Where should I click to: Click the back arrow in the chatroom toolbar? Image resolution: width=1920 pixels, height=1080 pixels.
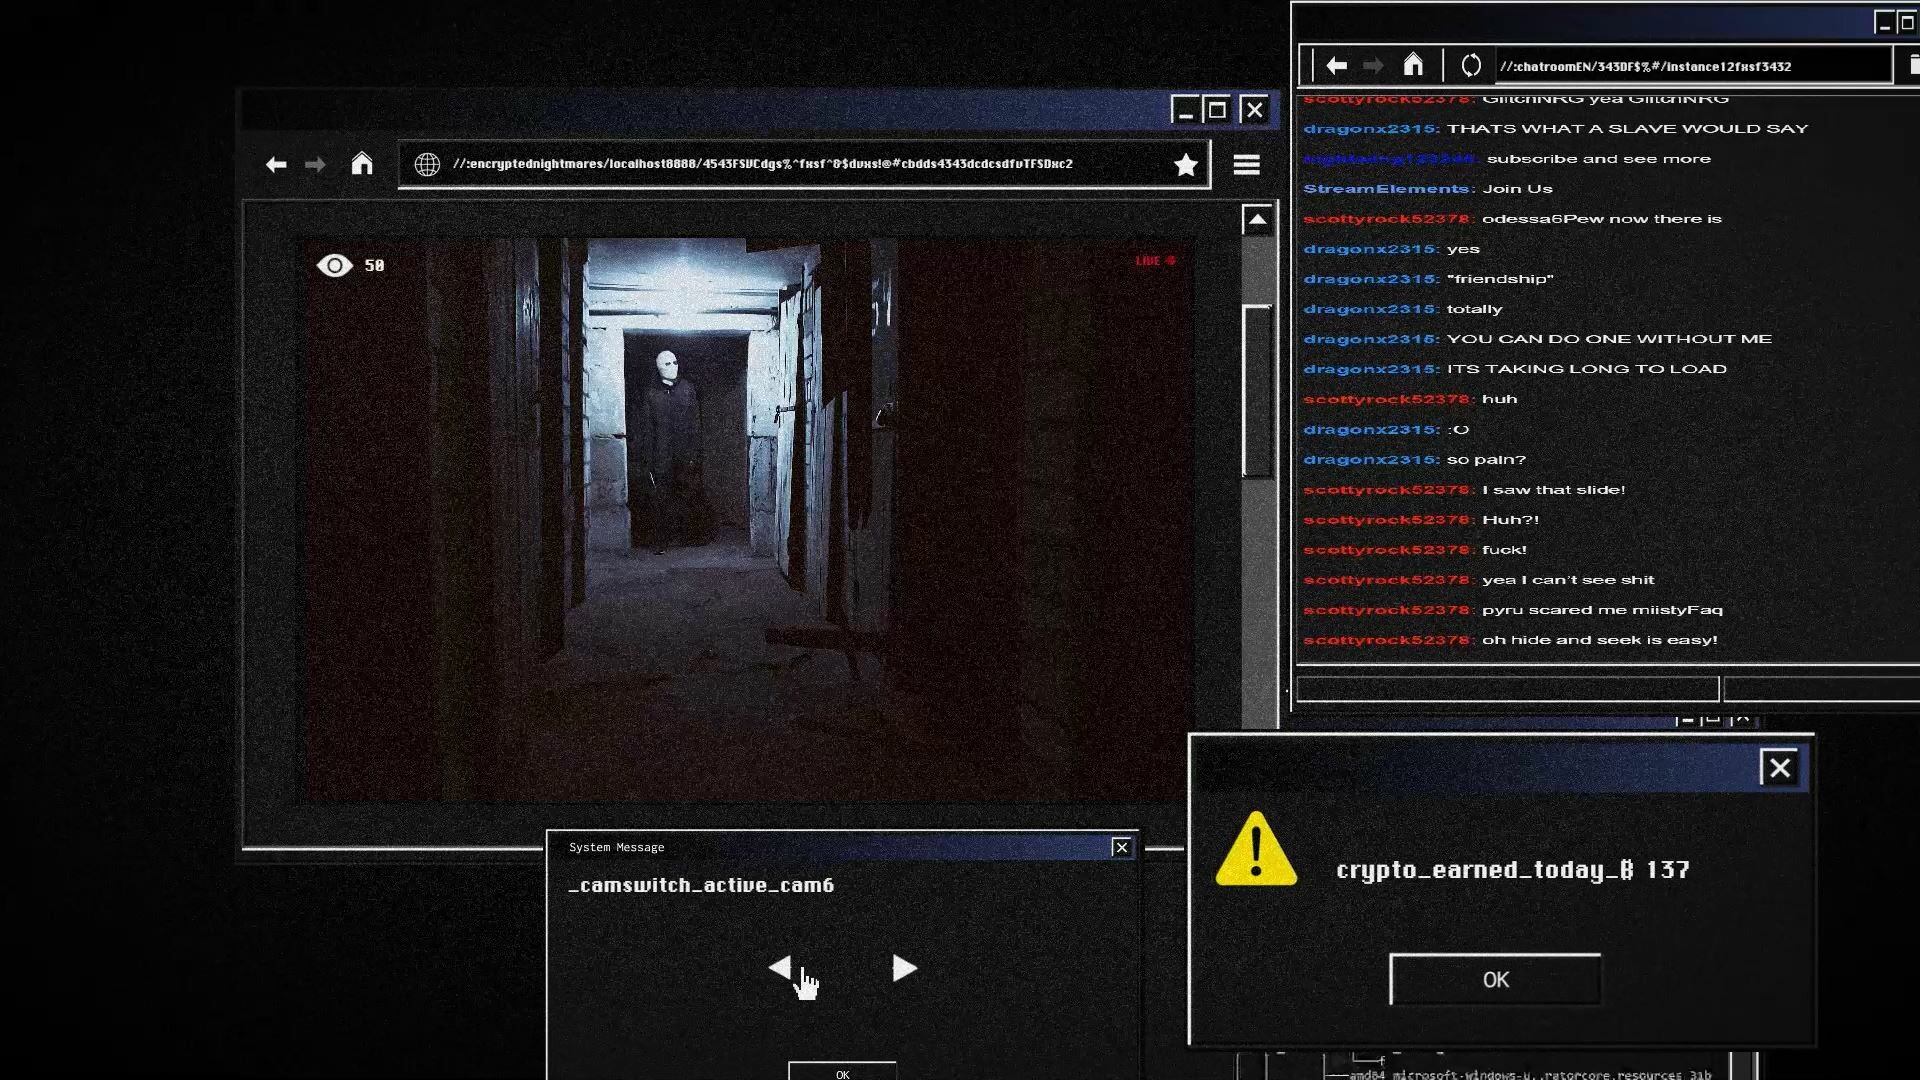click(1337, 64)
